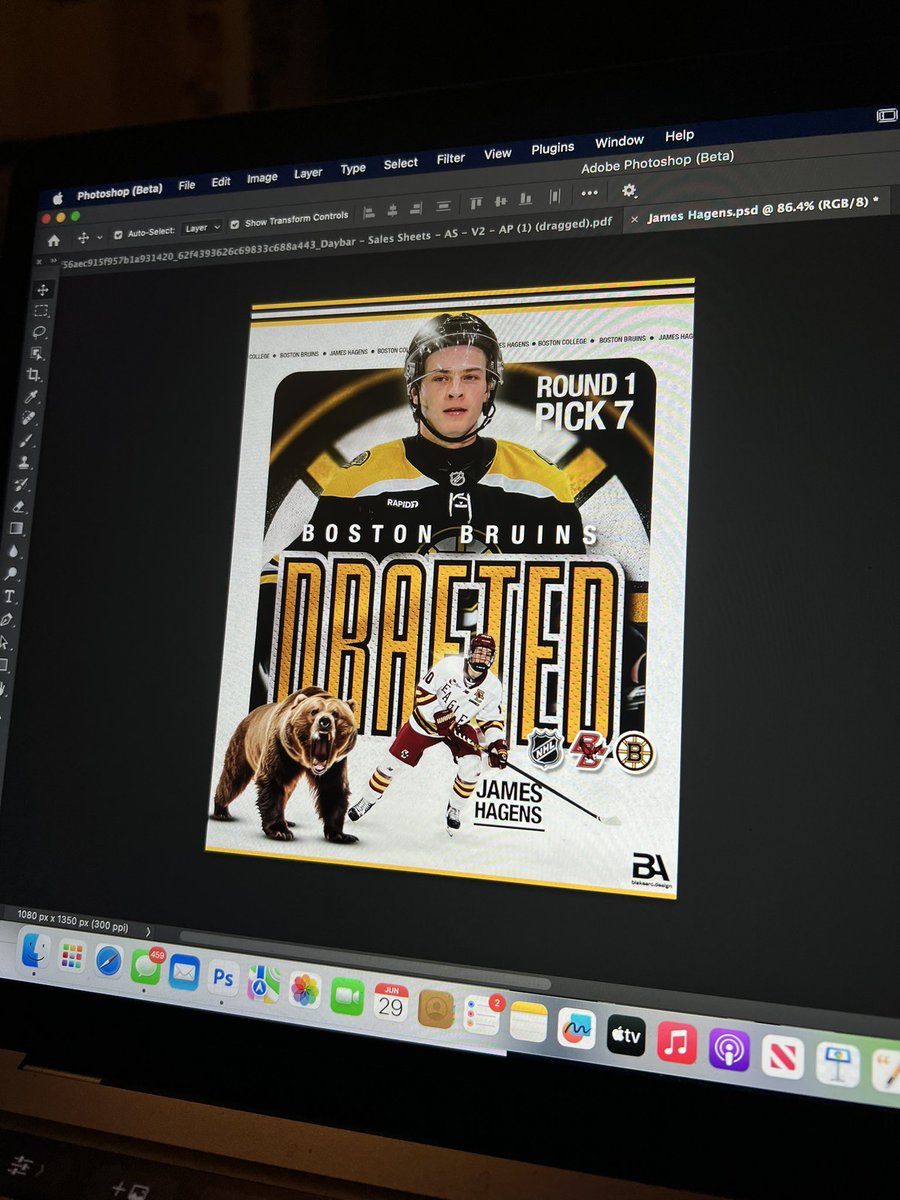Click the Move tool preset icon in options bar

tap(84, 237)
